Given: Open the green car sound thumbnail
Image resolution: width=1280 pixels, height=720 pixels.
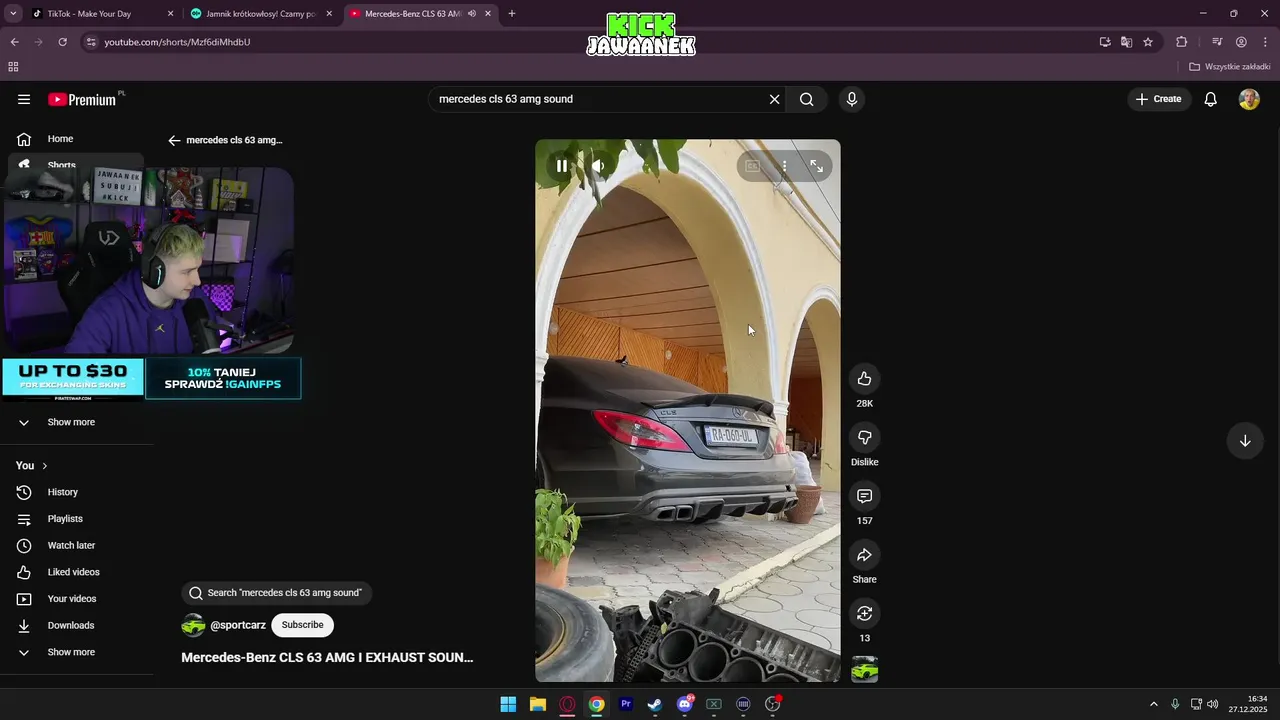Looking at the screenshot, I should click(x=865, y=669).
